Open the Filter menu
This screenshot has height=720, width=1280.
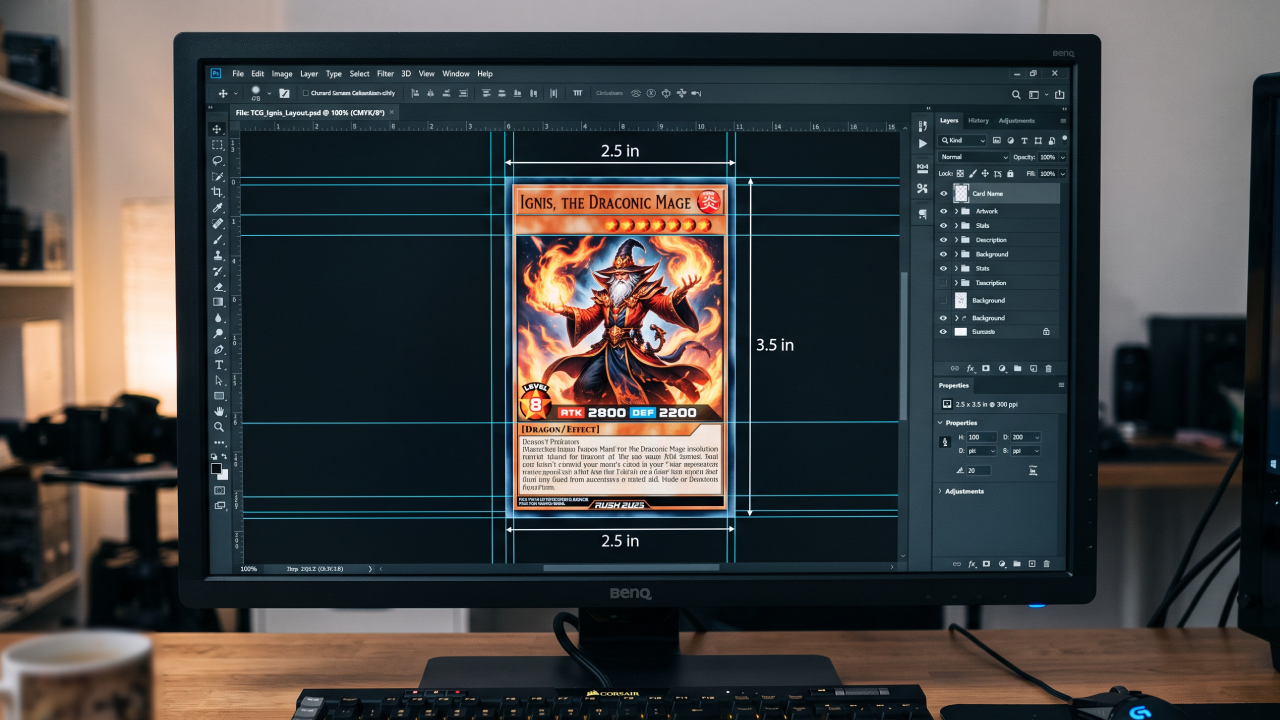tap(385, 74)
